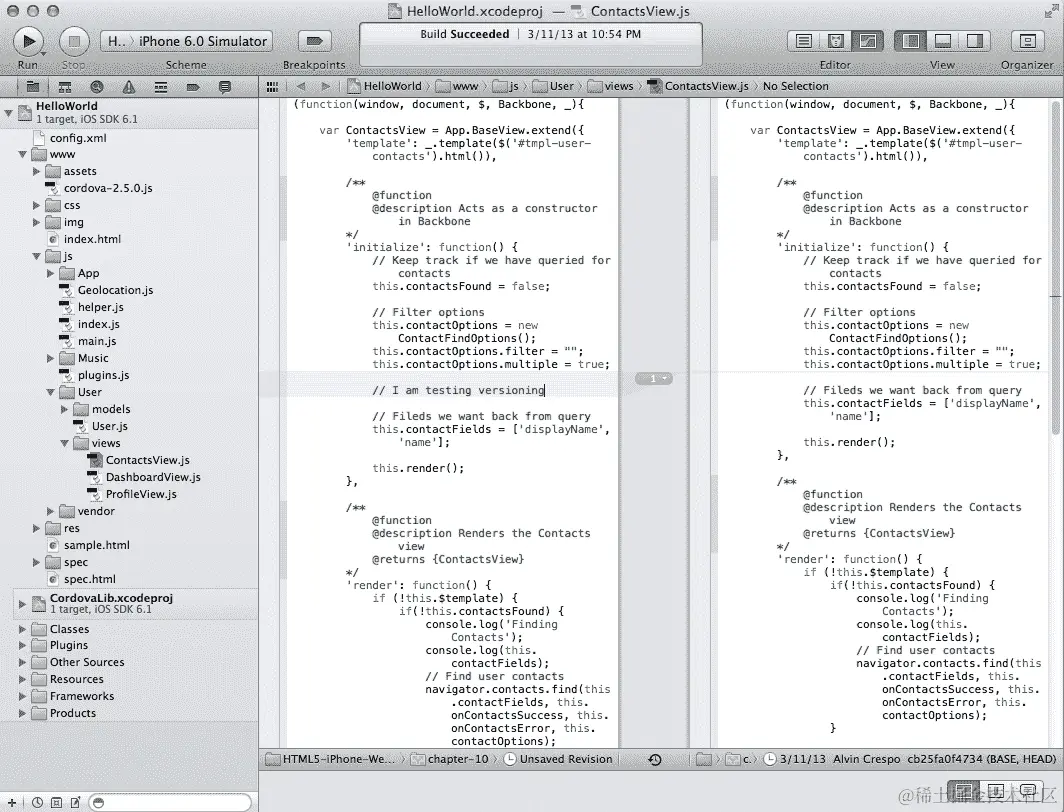
Task: Open the Issue navigator warning triangle
Action: point(128,87)
